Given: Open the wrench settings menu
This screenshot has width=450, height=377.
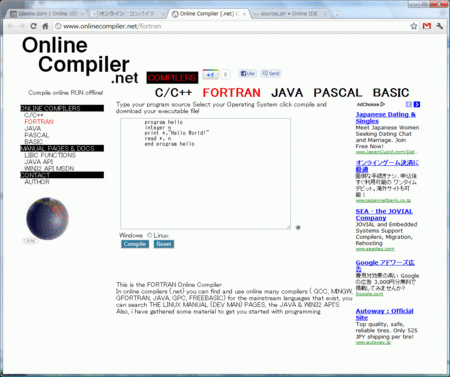Looking at the screenshot, I should (x=440, y=26).
